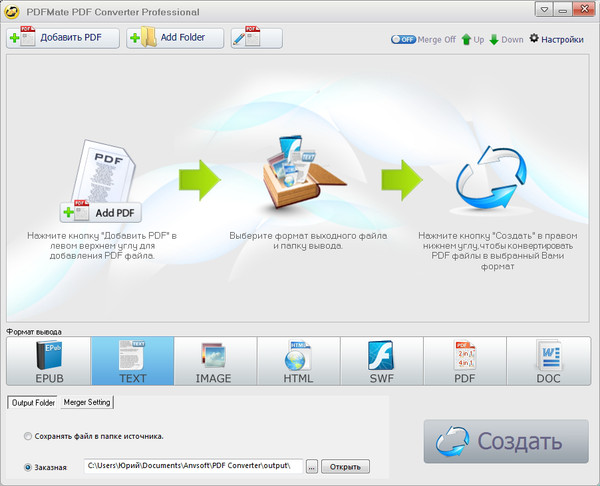Viewport: 600px width, 486px height.
Task: Click the Добавить PDF toolbar button
Action: (63, 38)
